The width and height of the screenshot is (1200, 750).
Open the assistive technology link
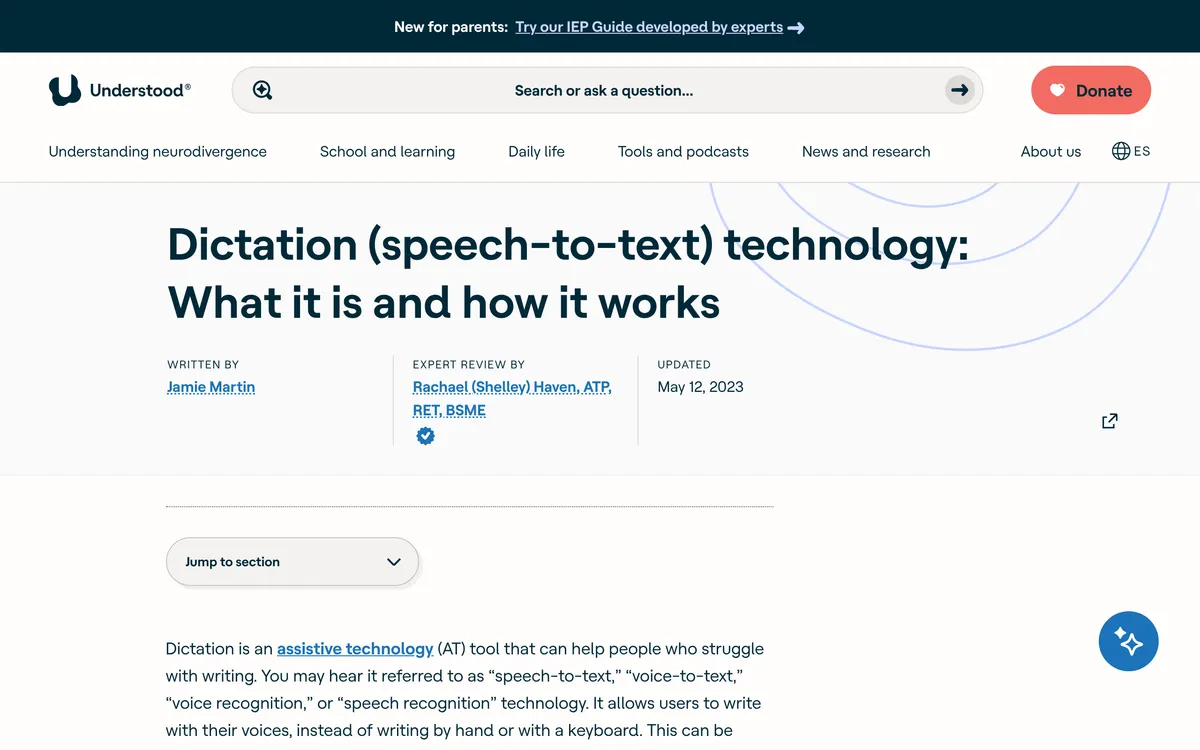pos(355,648)
